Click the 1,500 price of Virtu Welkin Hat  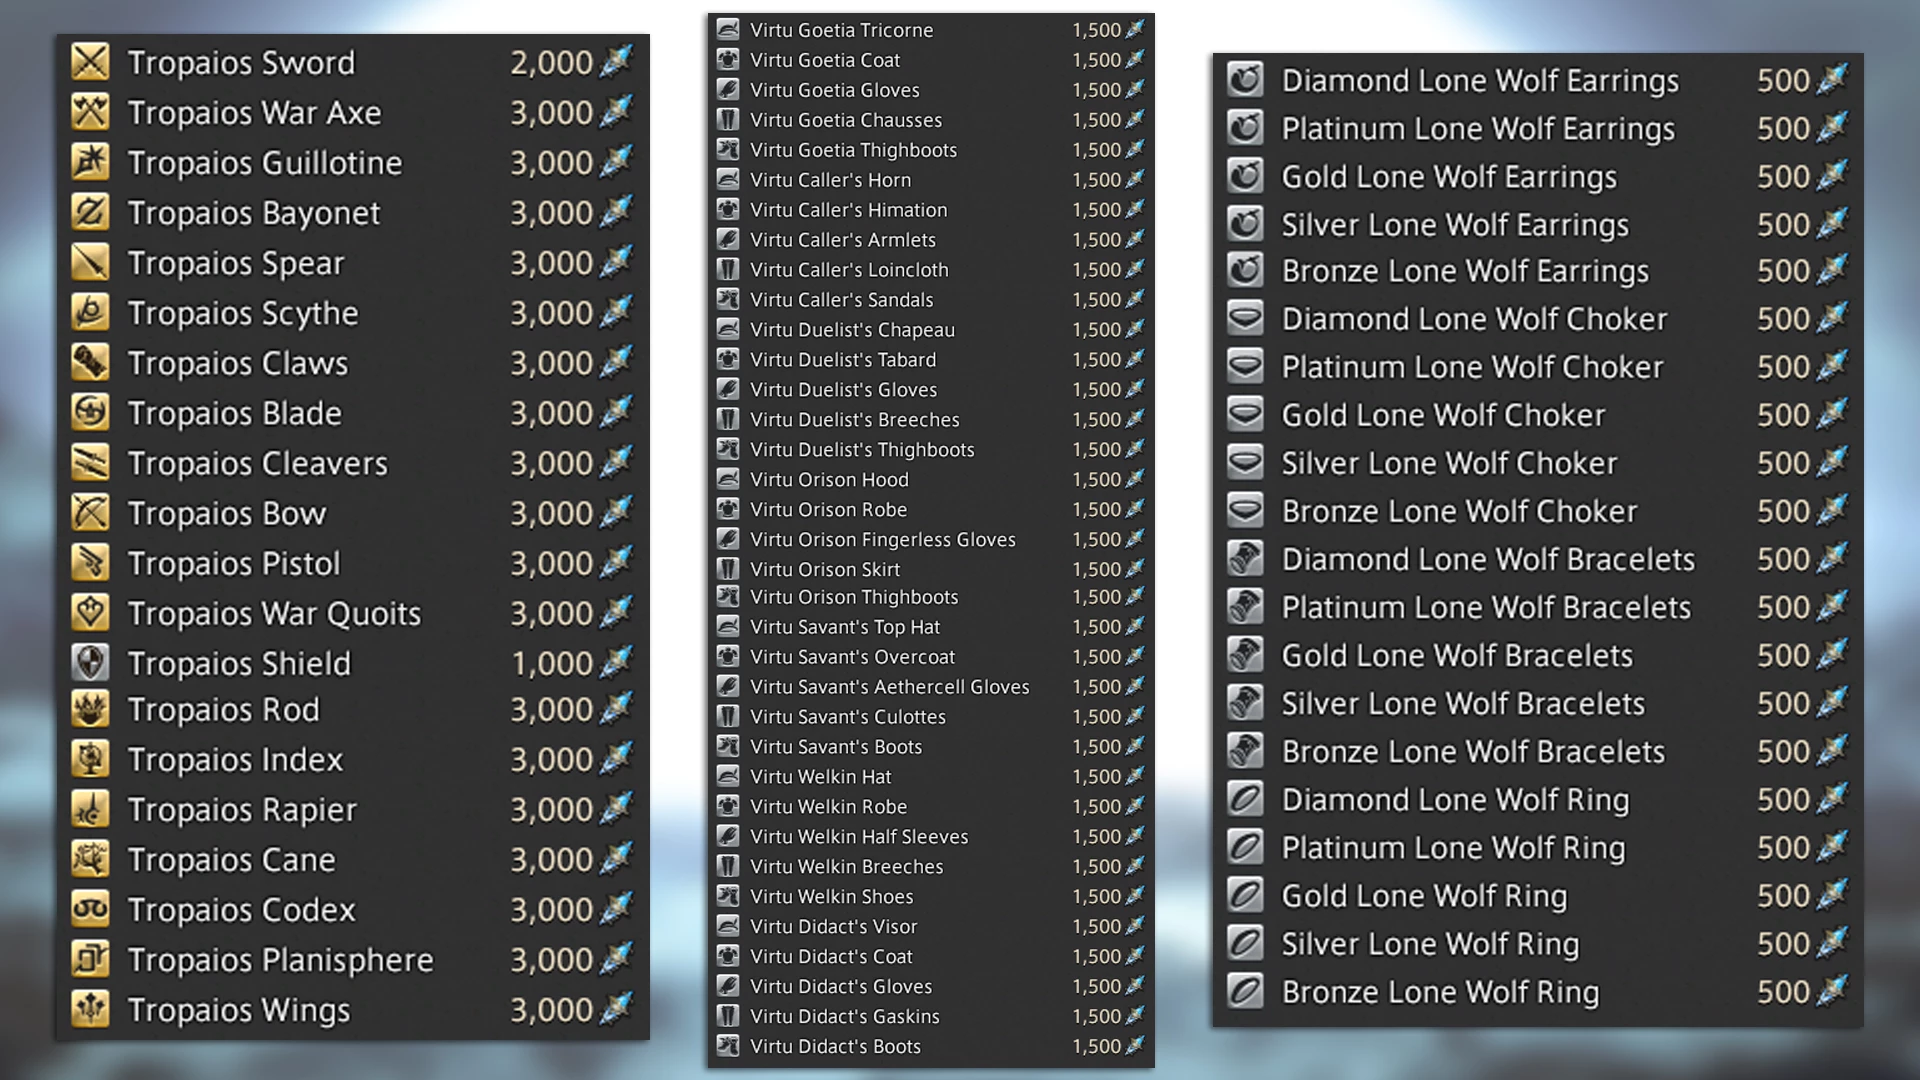coord(1096,777)
